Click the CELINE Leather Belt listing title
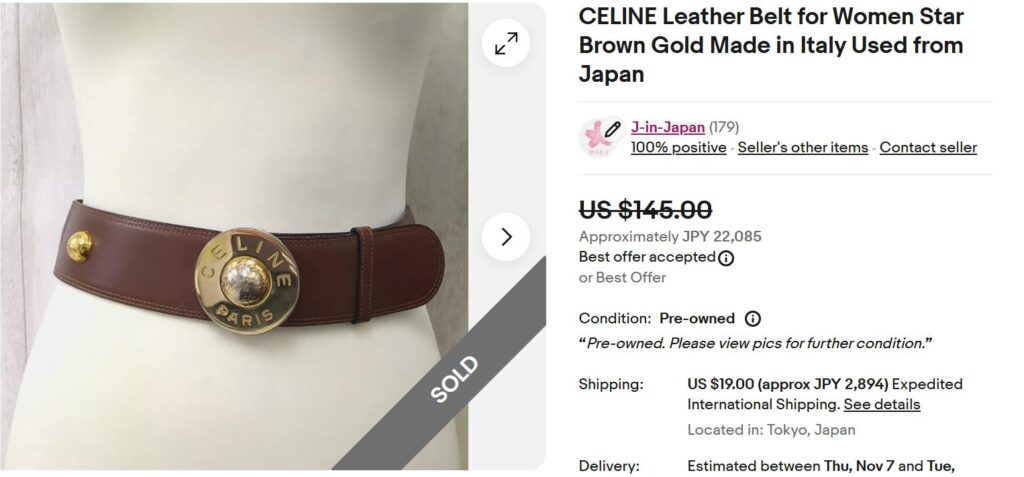This screenshot has width=1024, height=477. point(771,45)
